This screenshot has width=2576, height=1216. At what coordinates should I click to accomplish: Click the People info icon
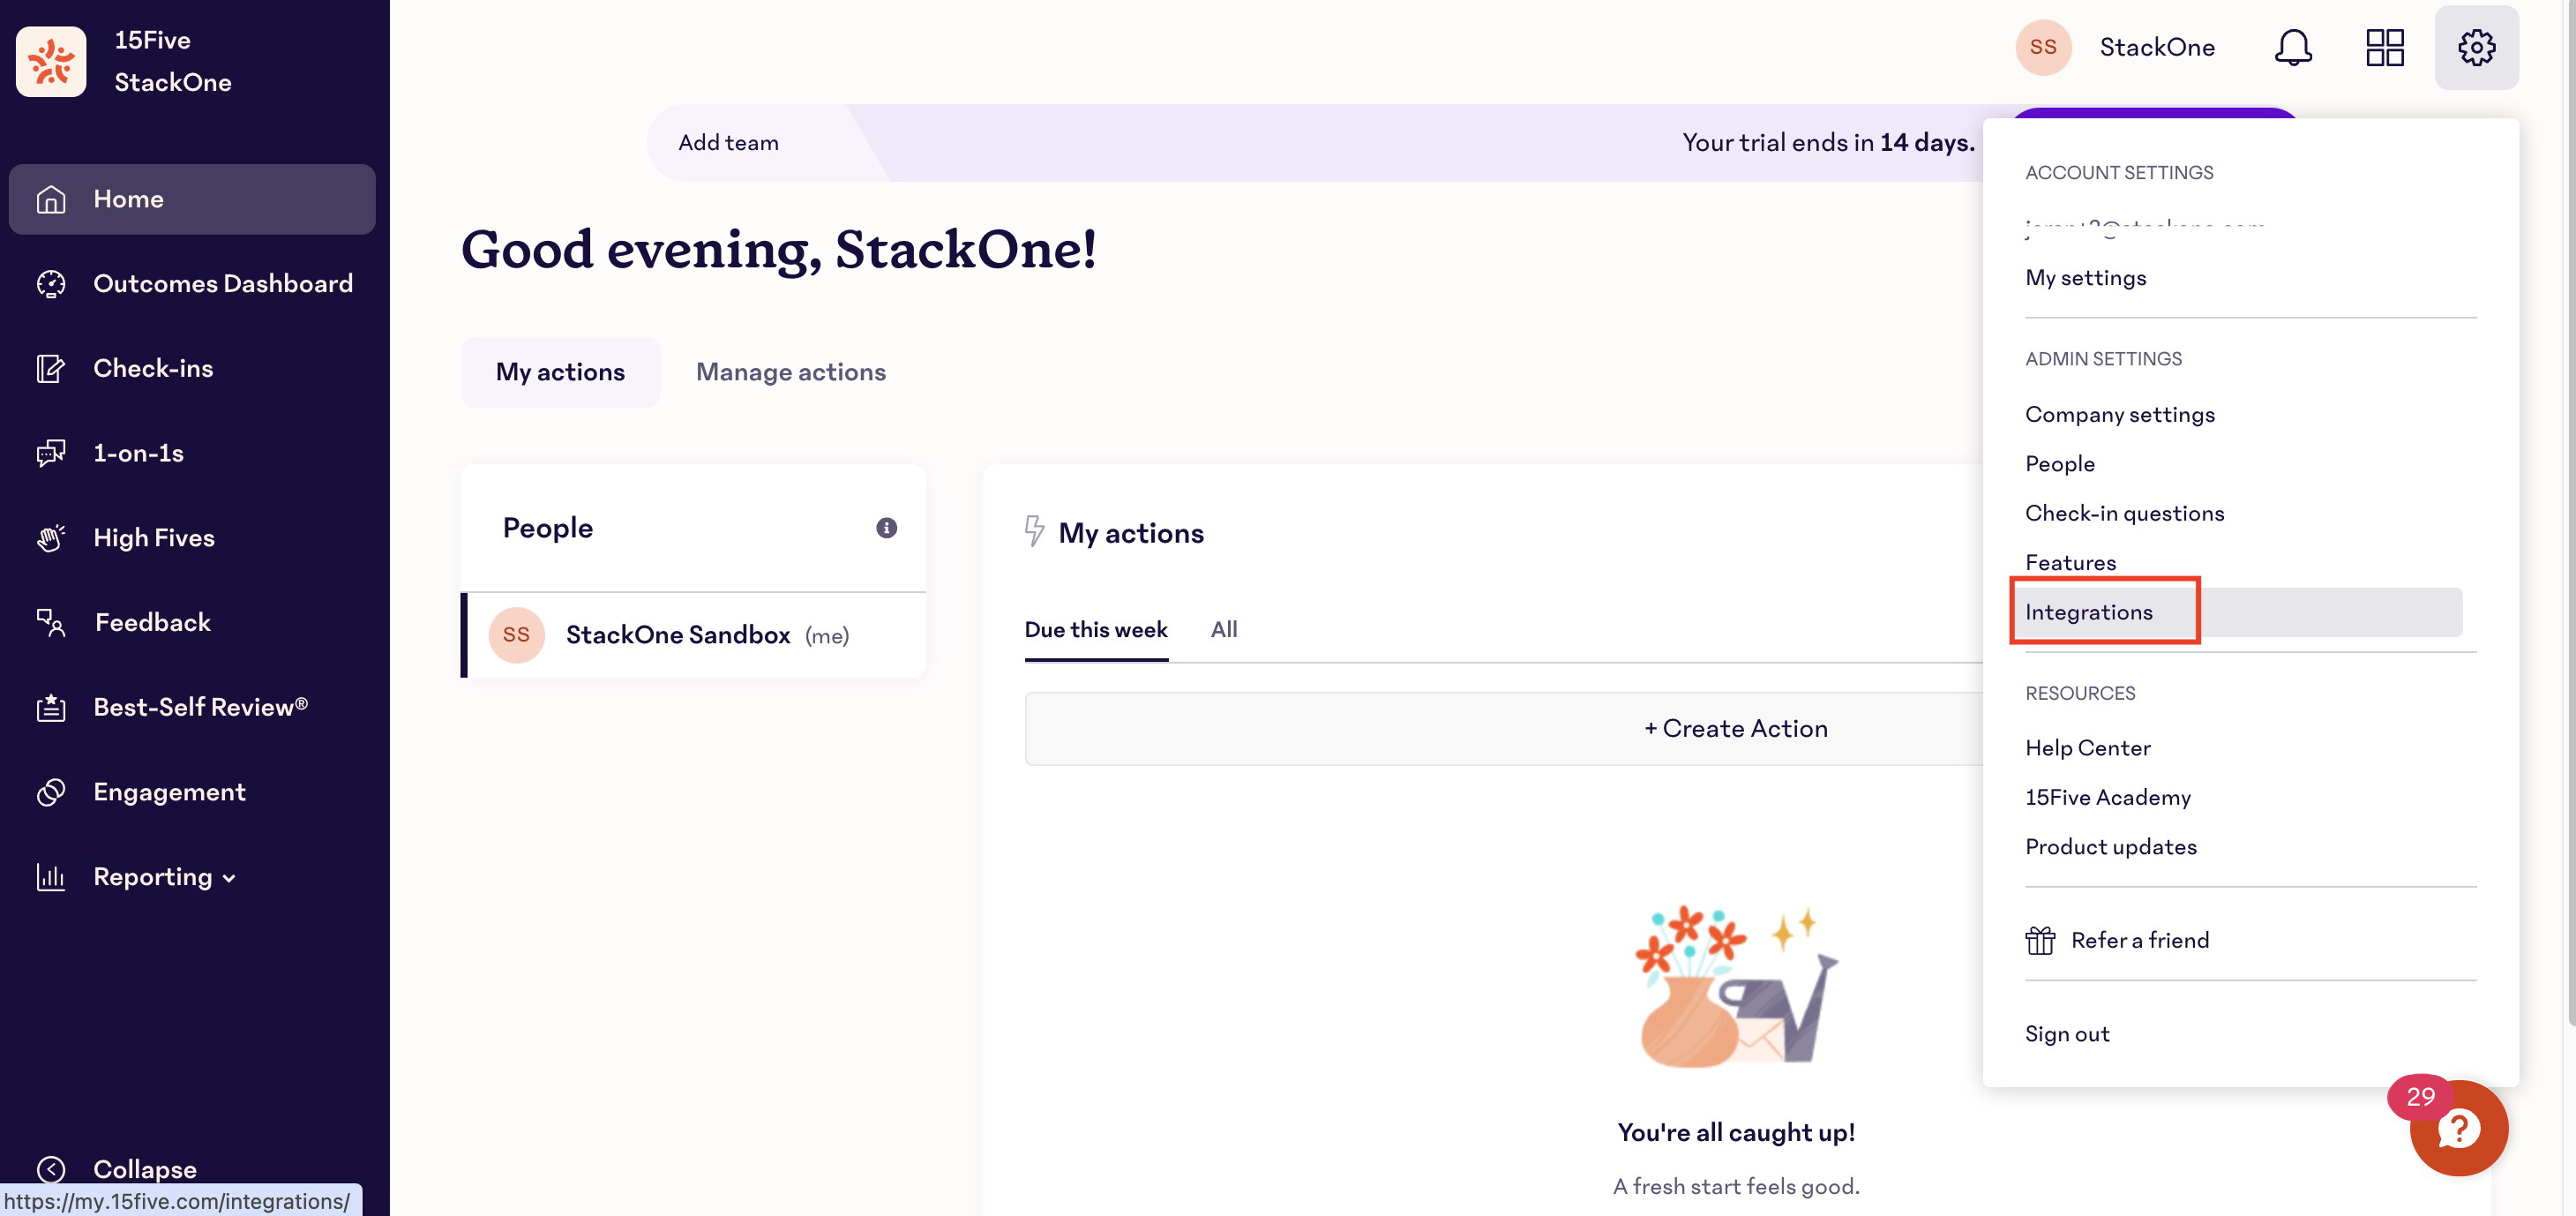[x=886, y=528]
